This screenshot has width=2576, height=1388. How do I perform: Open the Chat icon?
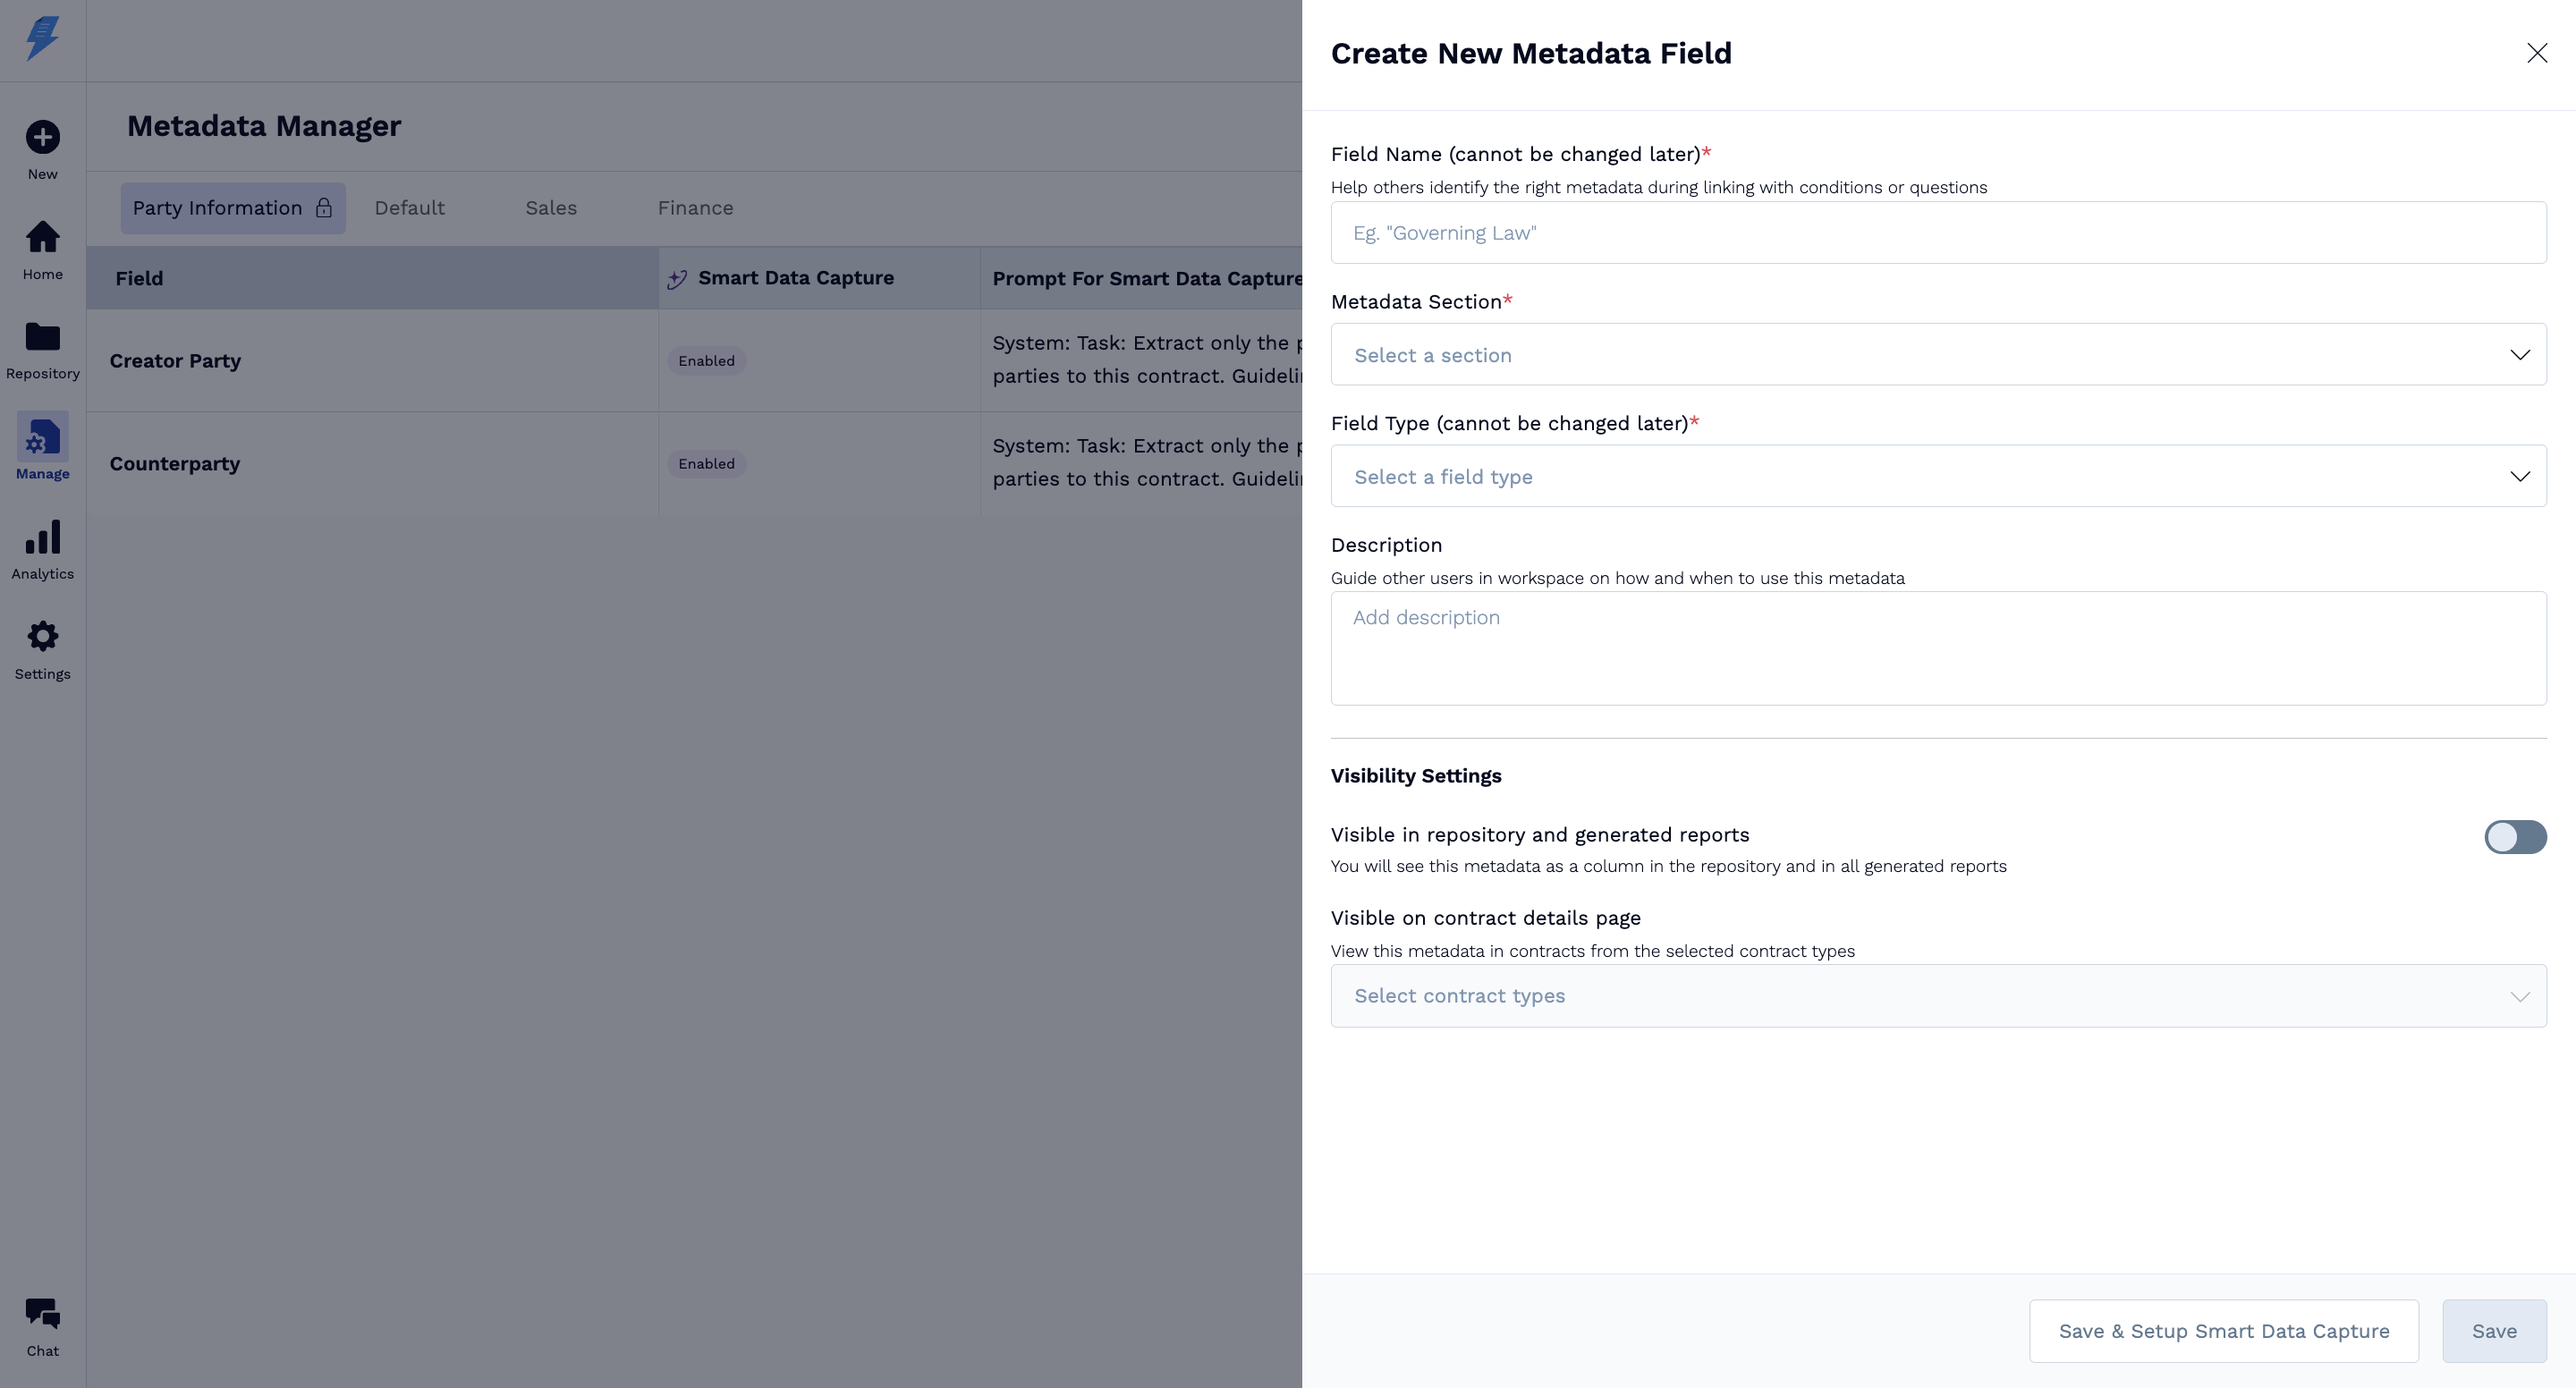pos(42,1314)
